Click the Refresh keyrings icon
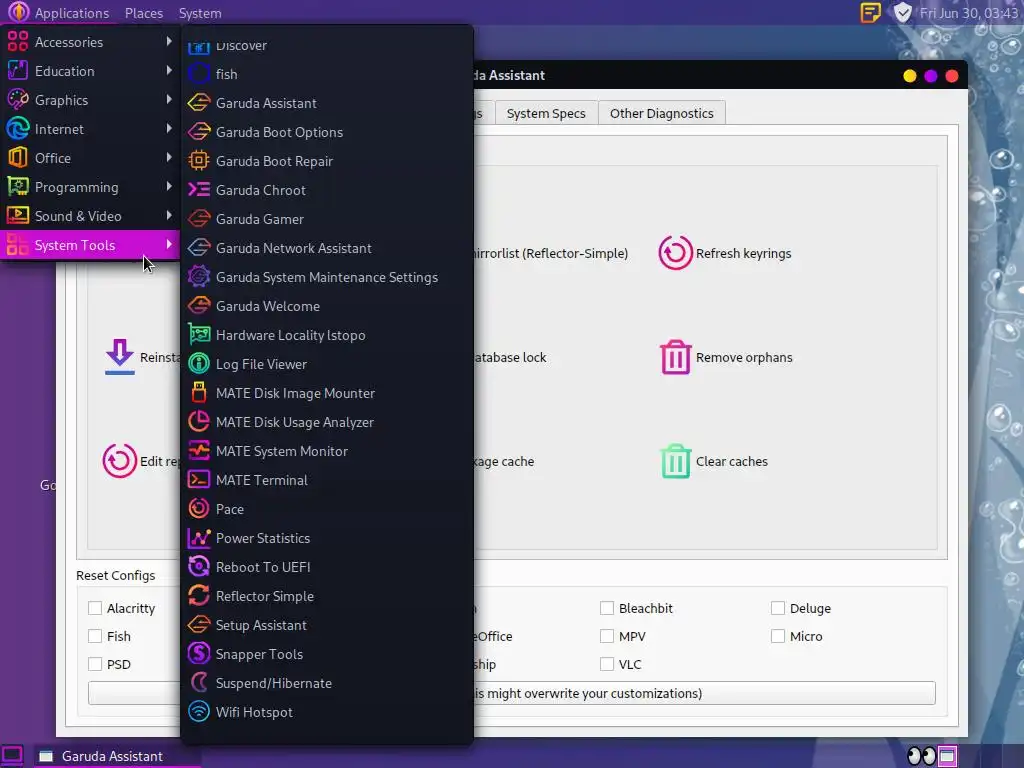 (675, 253)
